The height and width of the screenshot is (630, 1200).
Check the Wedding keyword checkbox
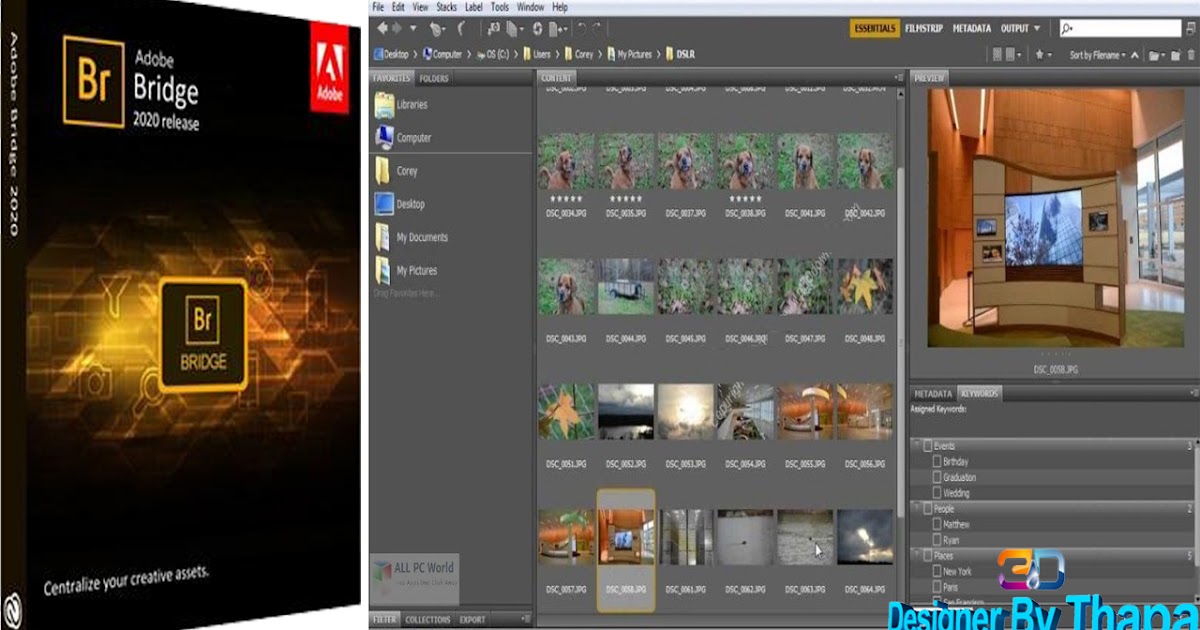937,493
